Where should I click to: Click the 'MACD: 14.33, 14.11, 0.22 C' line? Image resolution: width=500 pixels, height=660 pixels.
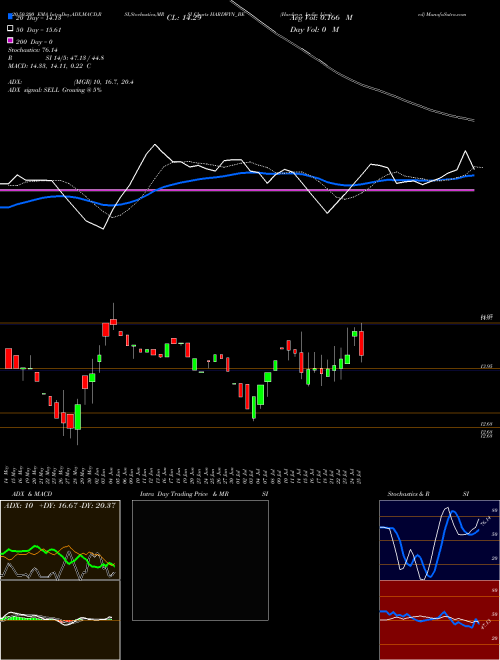50,66
